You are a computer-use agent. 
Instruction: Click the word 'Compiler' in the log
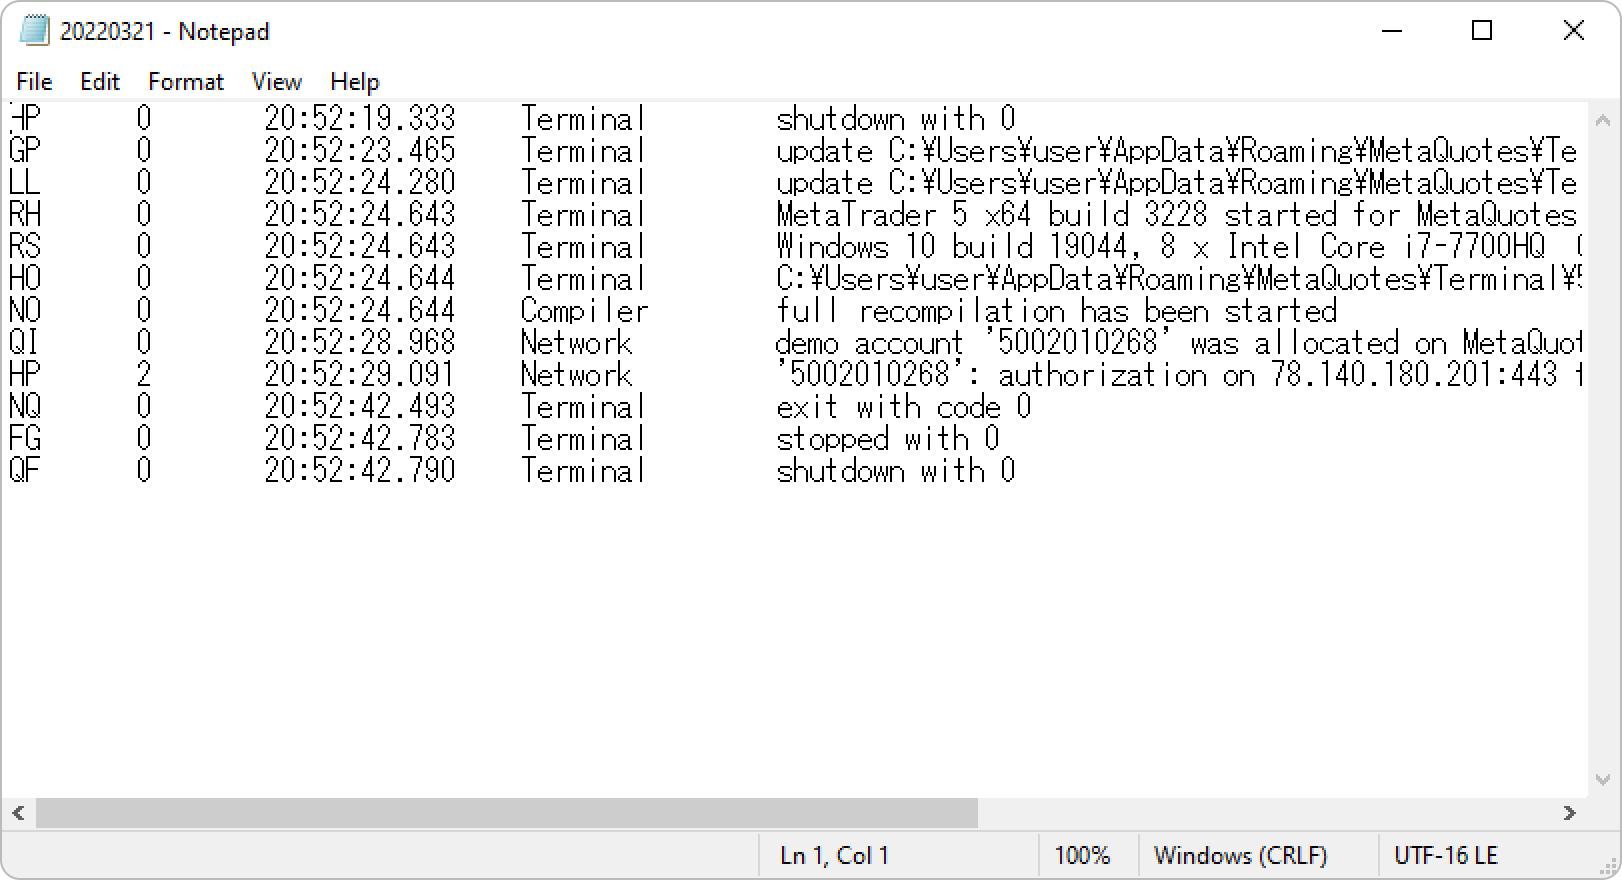[x=584, y=311]
